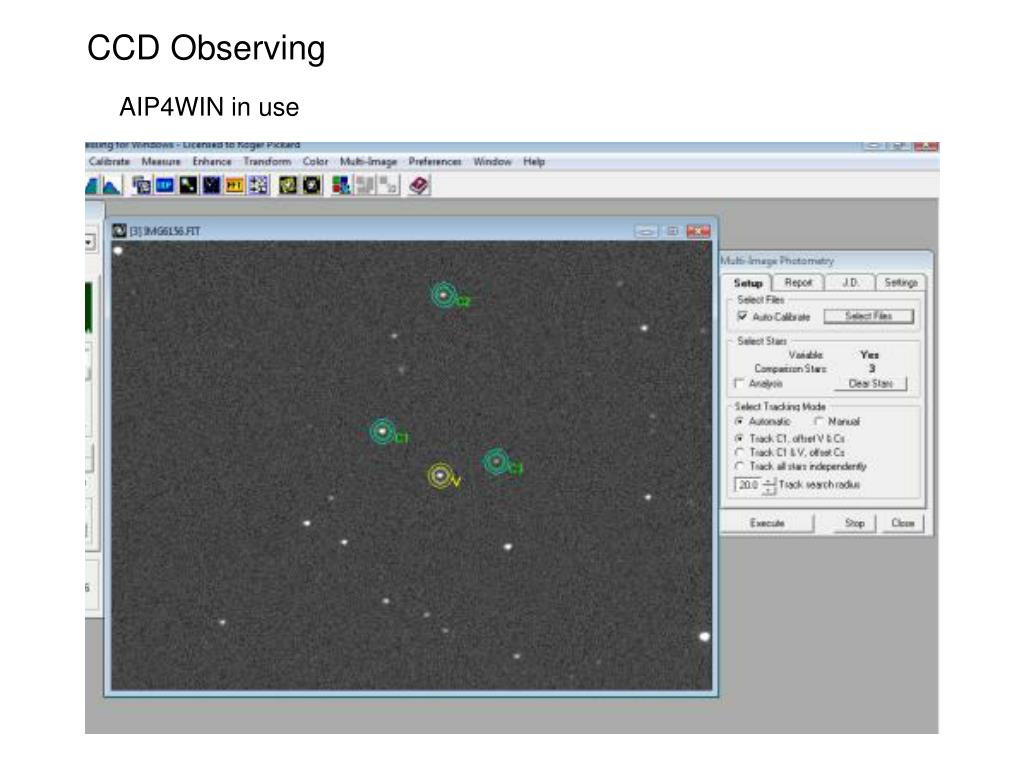Minimize the IMG6156.FIT image window
1024x768 pixels.
point(646,231)
